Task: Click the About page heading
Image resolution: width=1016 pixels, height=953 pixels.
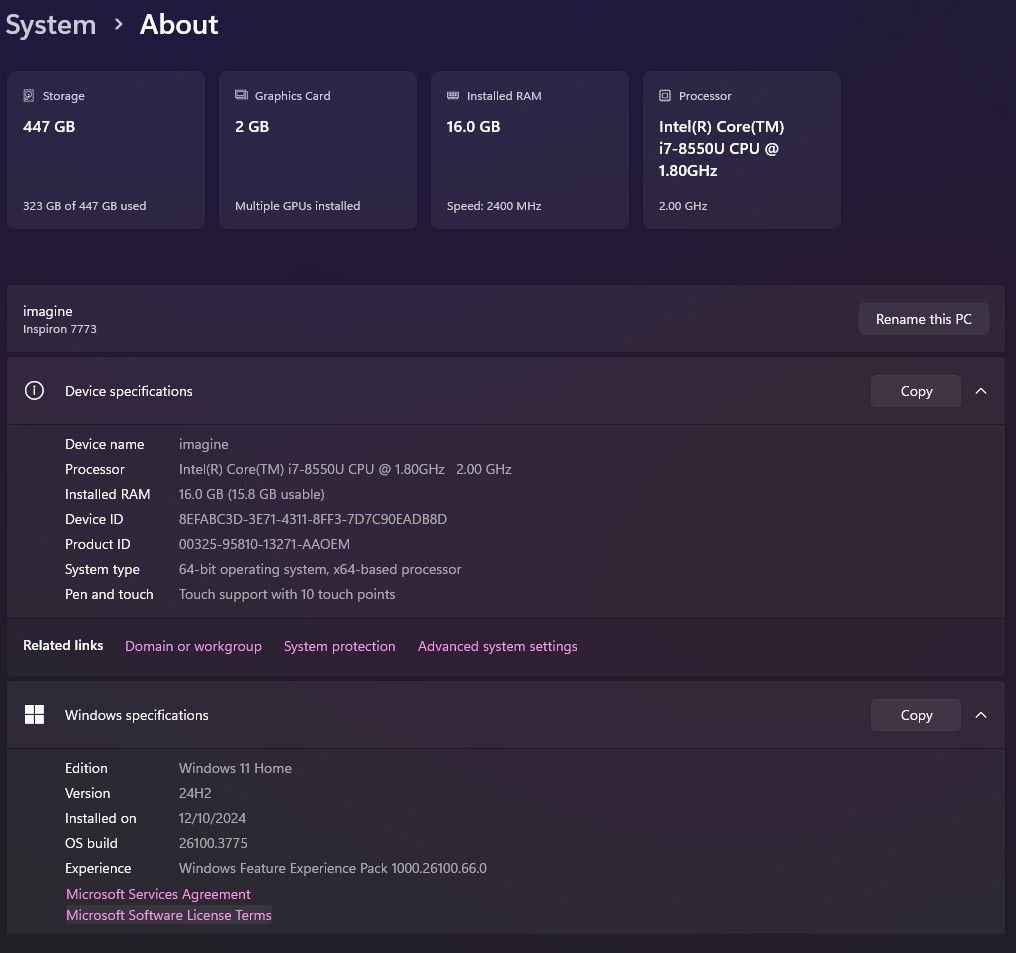Action: [179, 25]
